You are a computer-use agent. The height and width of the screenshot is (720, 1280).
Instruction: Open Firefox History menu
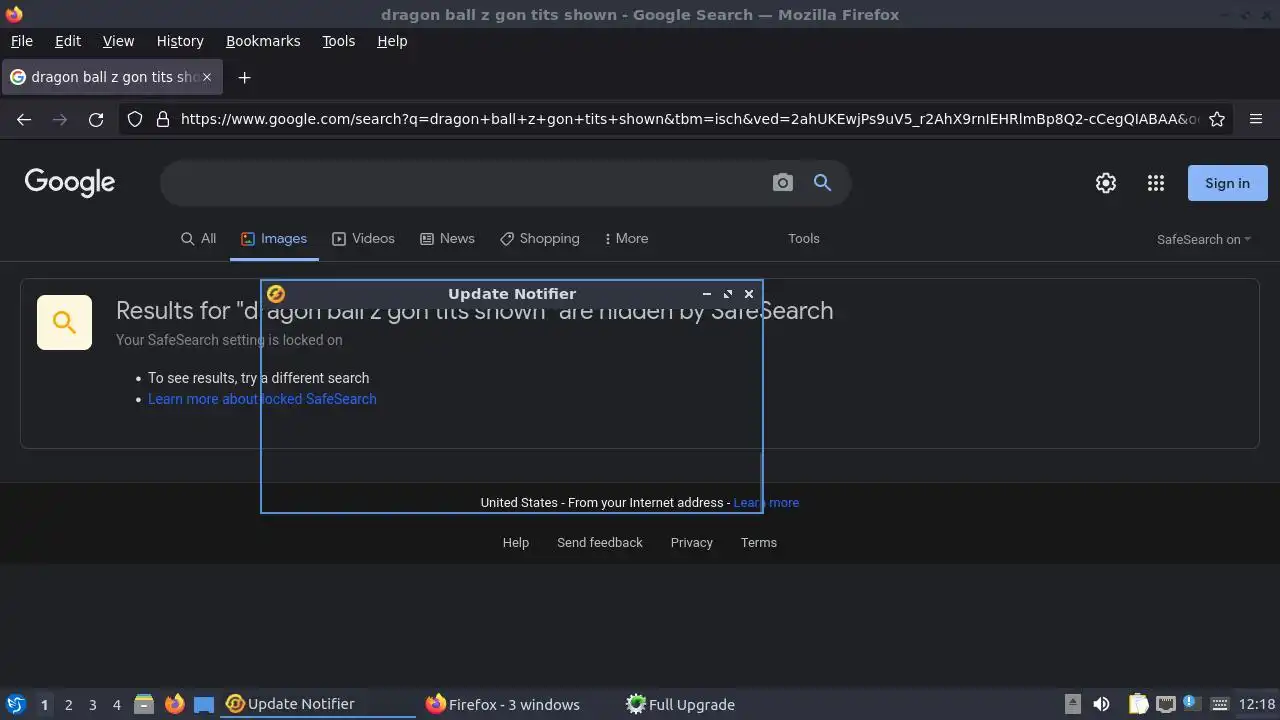click(180, 41)
